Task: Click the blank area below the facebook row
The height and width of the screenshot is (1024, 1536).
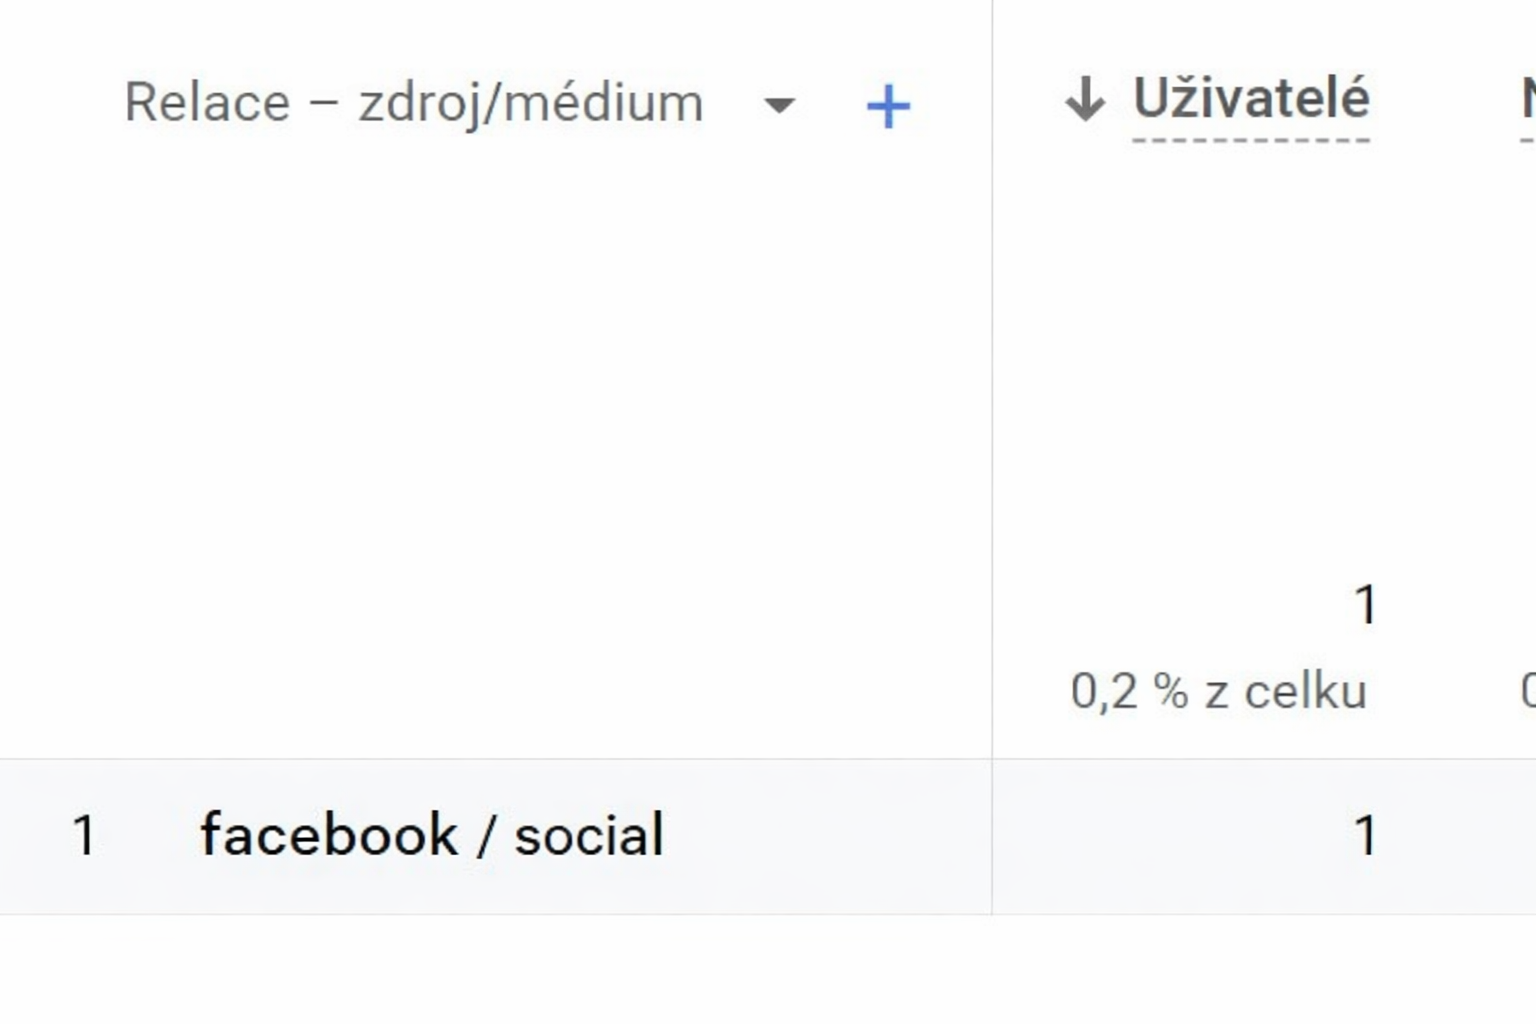Action: click(700, 970)
